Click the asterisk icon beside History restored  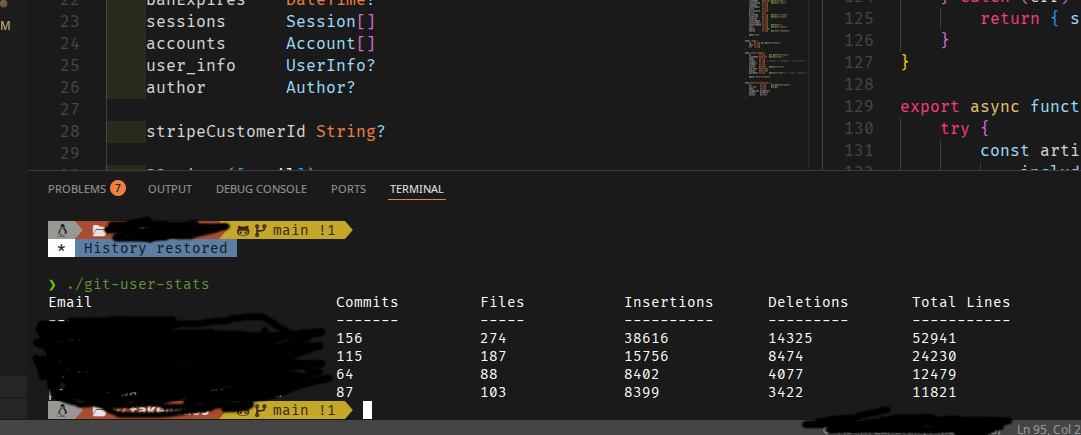pos(61,248)
